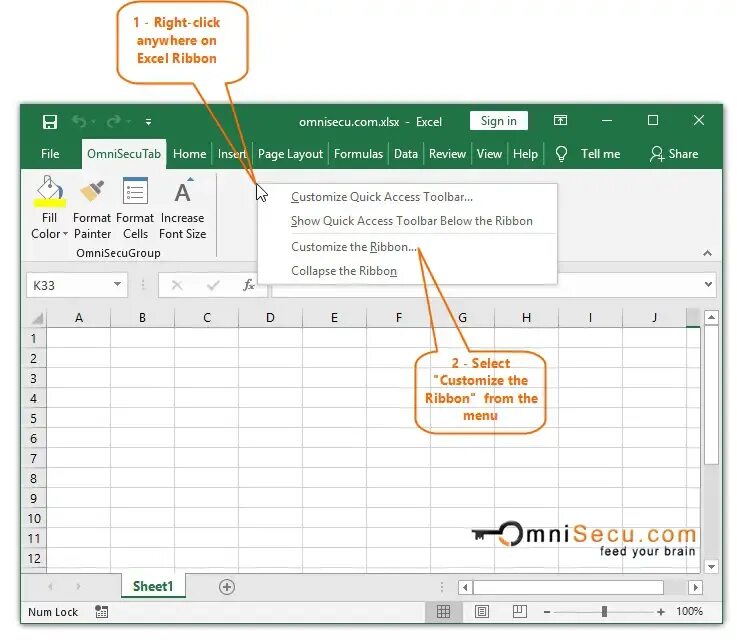Open the Undo history dropdown arrow
Screen dimensions: 737x640
pos(93,122)
